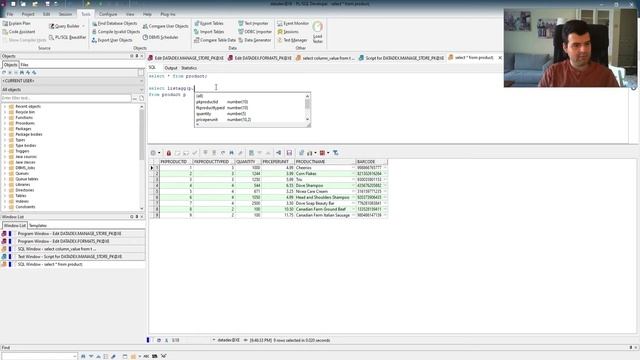Open the Text Importer
The image size is (640, 360).
point(253,24)
